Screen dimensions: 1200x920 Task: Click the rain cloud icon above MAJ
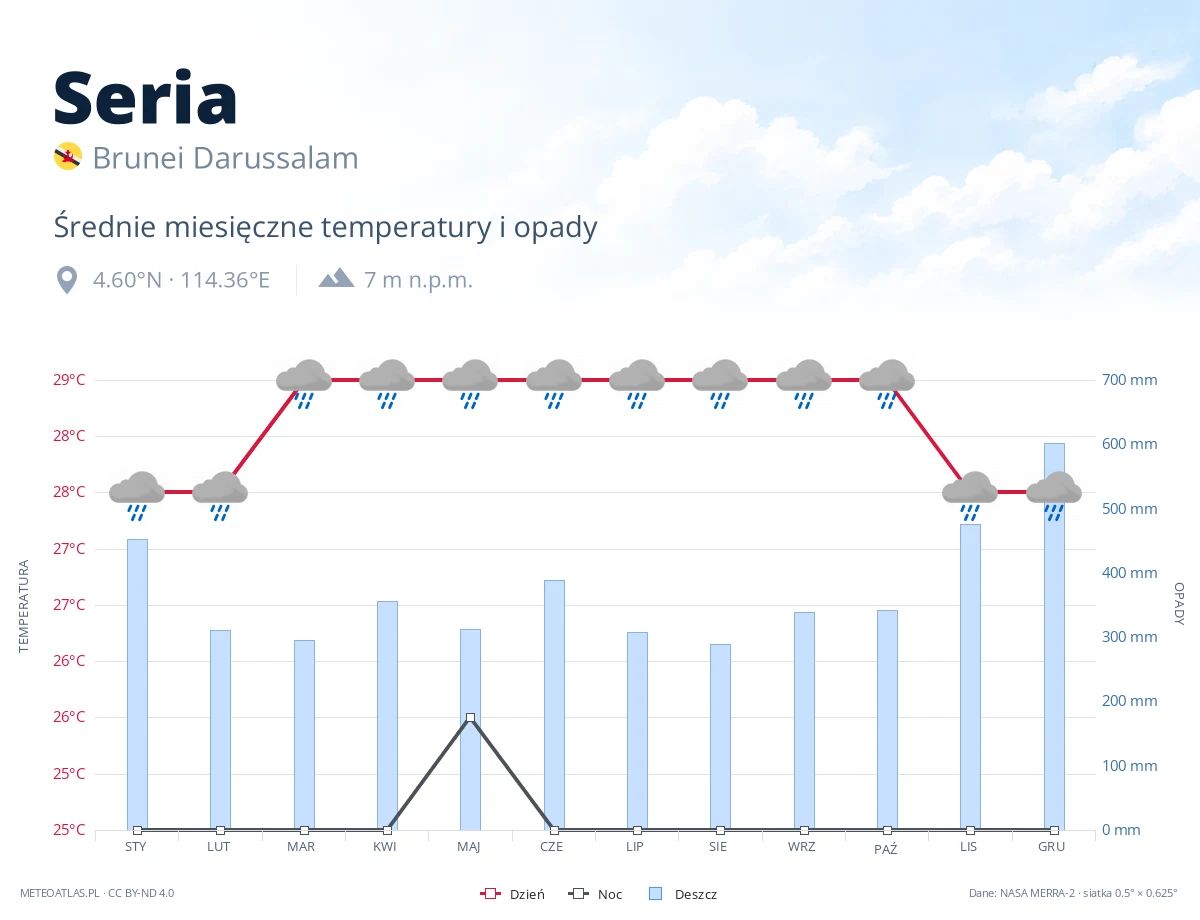(470, 384)
